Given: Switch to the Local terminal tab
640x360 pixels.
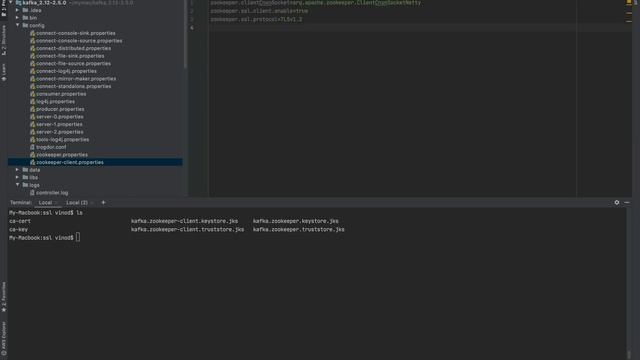Looking at the screenshot, I should (x=45, y=202).
